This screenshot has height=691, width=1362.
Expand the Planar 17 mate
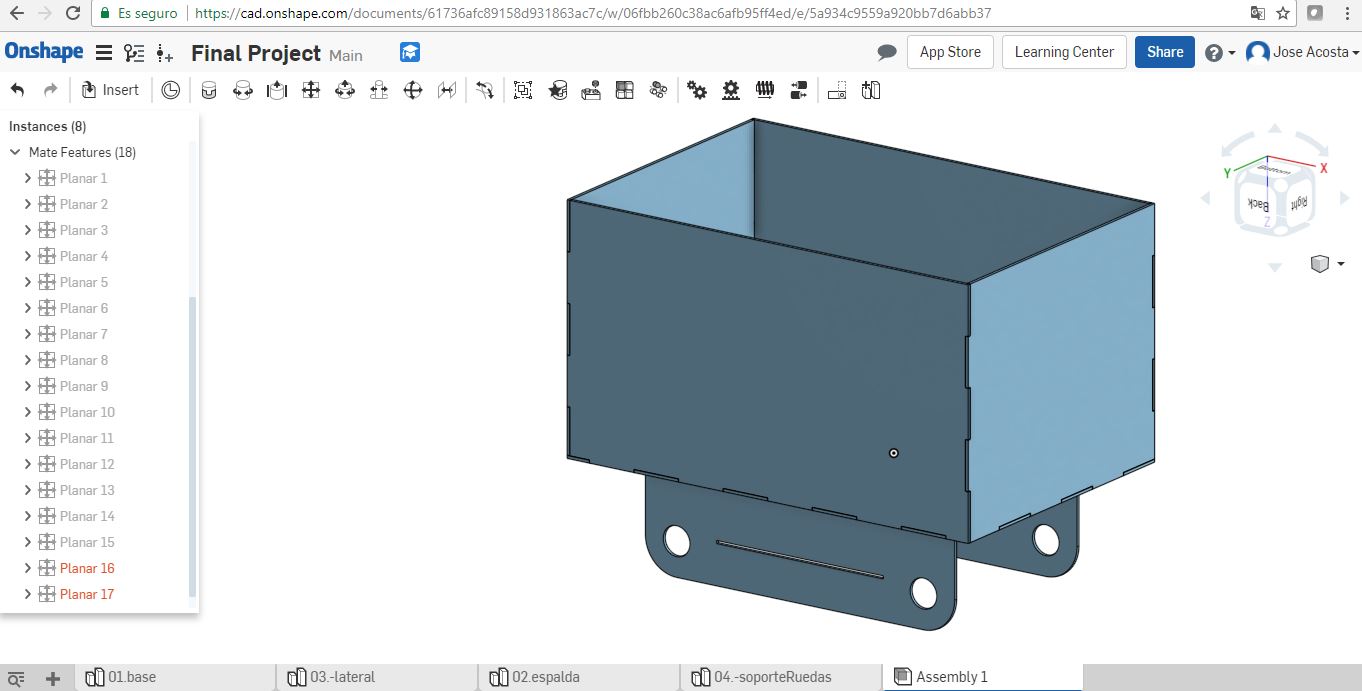(28, 594)
